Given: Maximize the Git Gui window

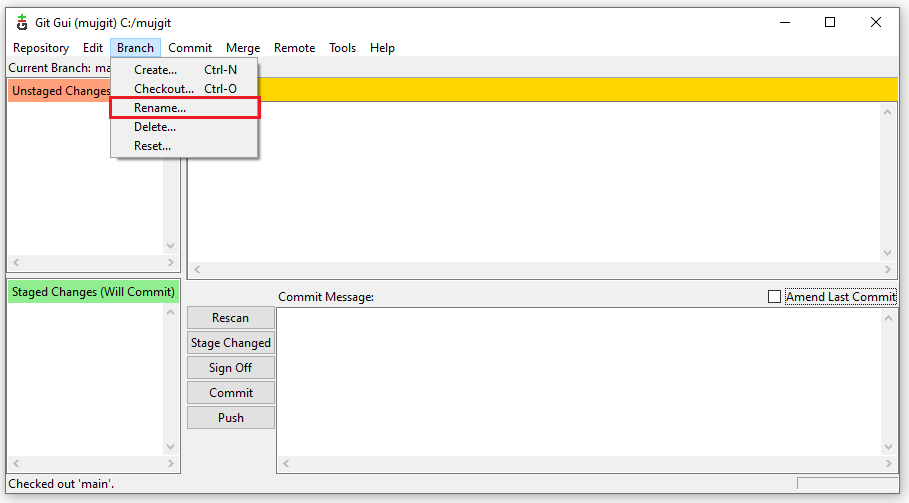Looking at the screenshot, I should (830, 23).
